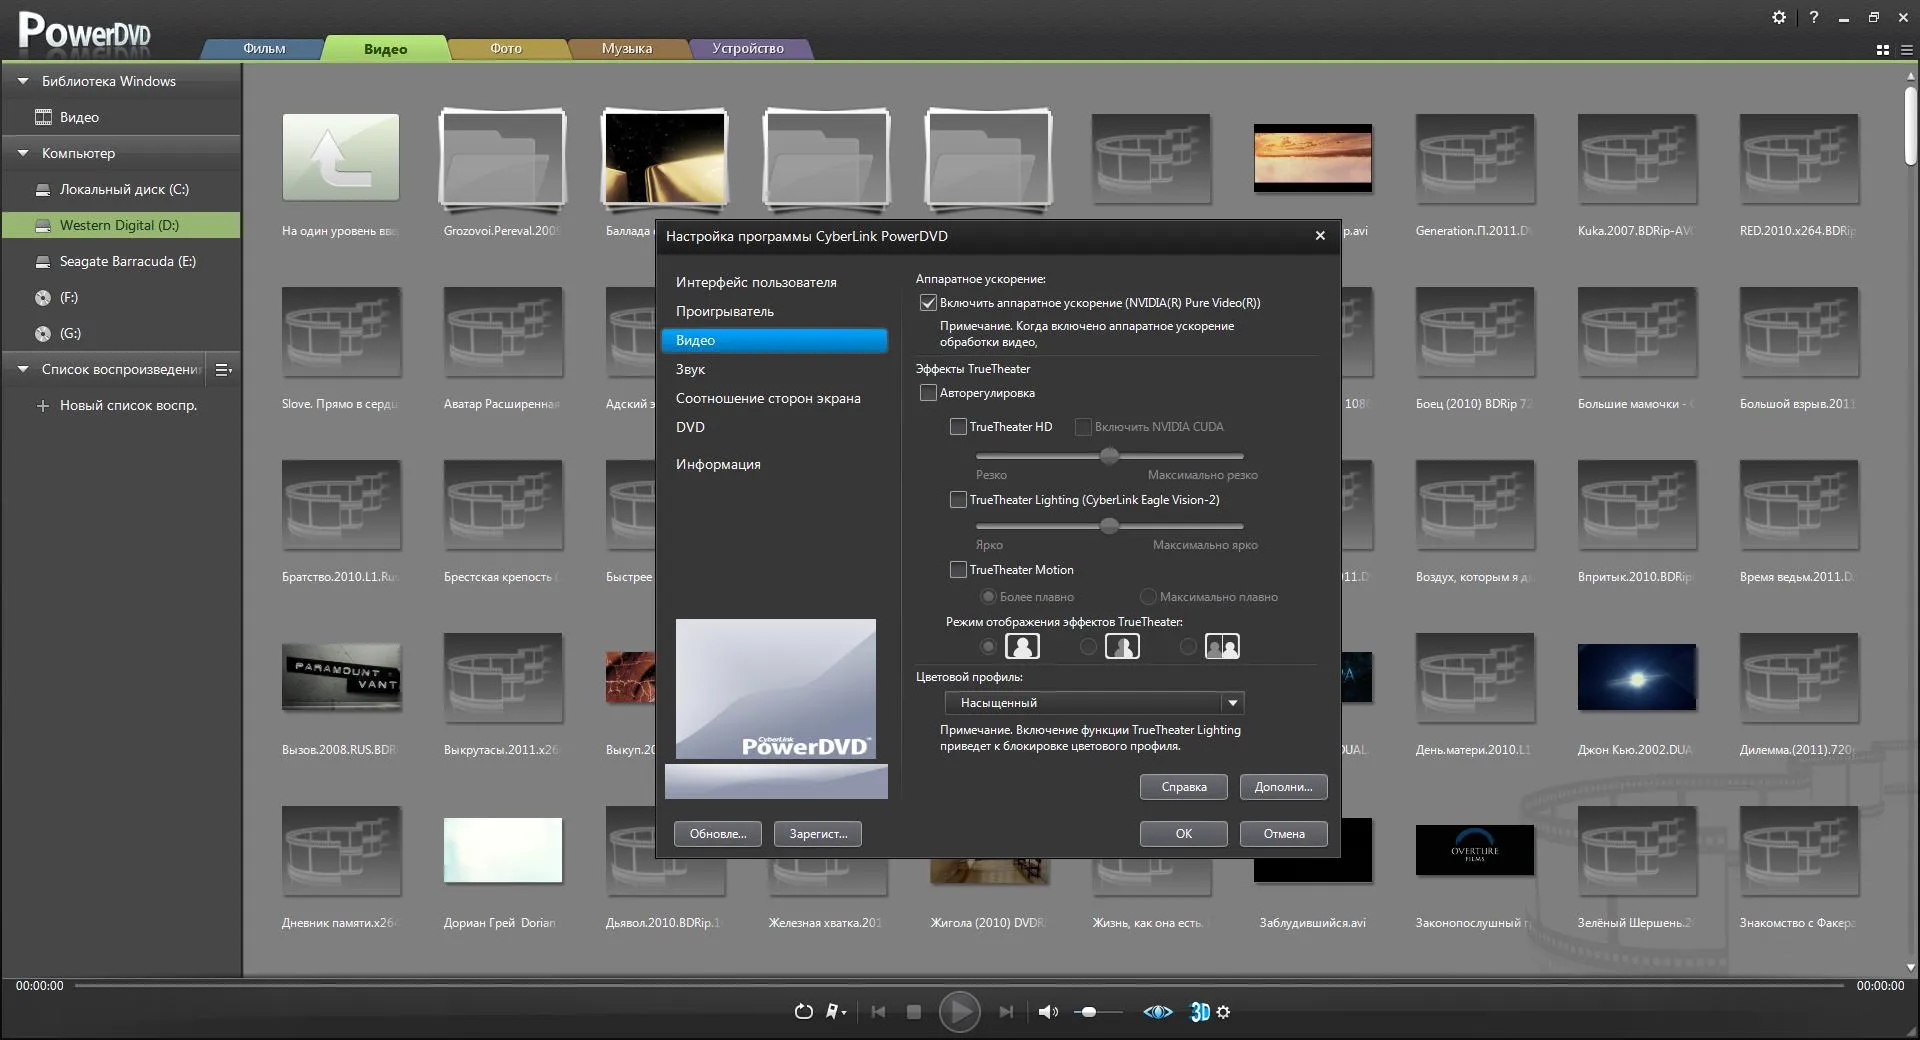Image resolution: width=1920 pixels, height=1040 pixels.
Task: Click the playback seek bar
Action: (x=959, y=986)
